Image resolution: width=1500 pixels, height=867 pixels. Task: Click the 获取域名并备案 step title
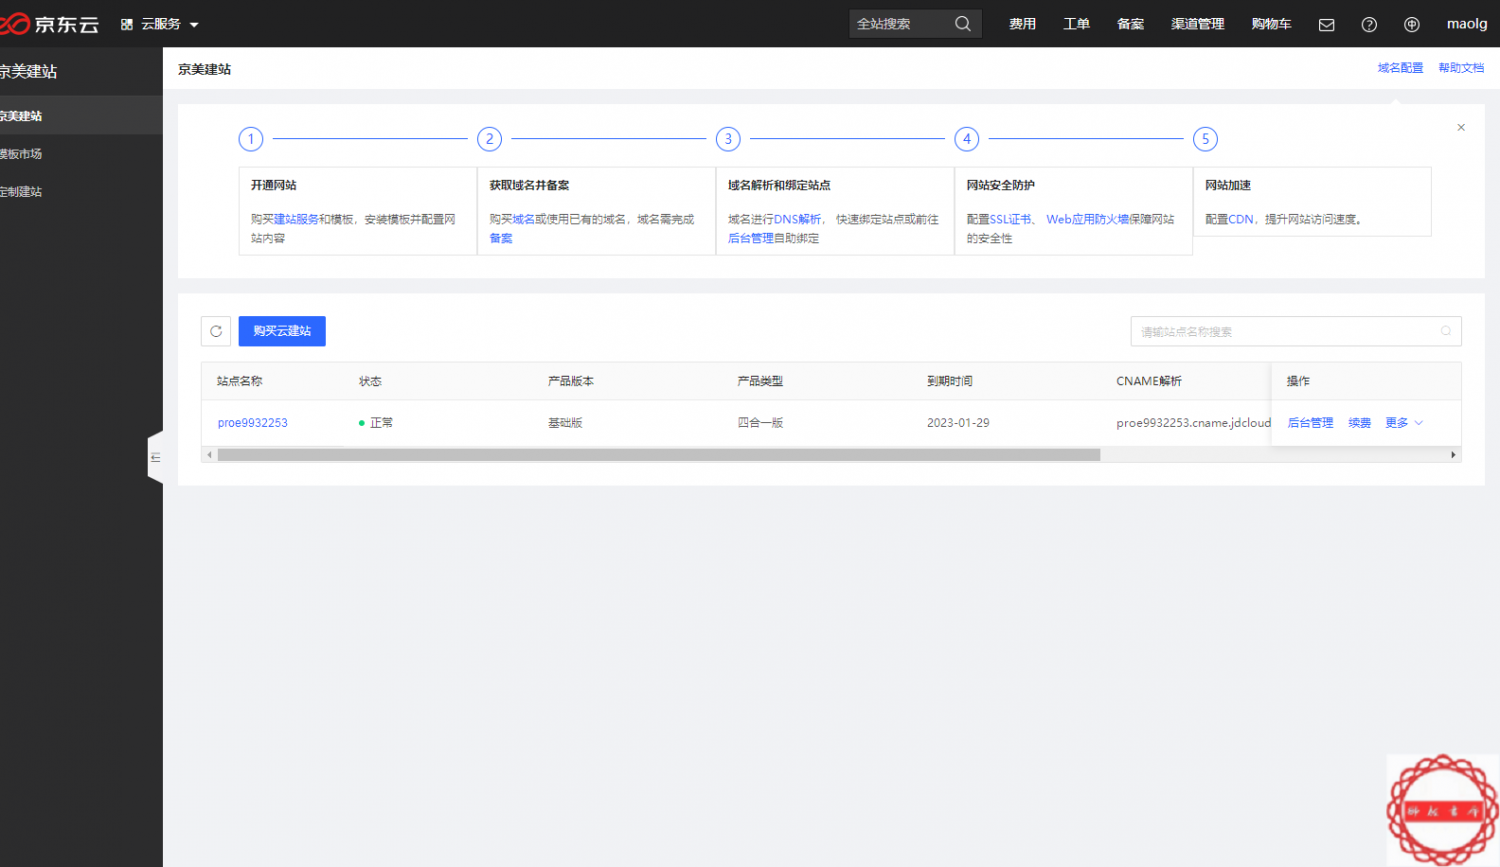[x=530, y=185]
